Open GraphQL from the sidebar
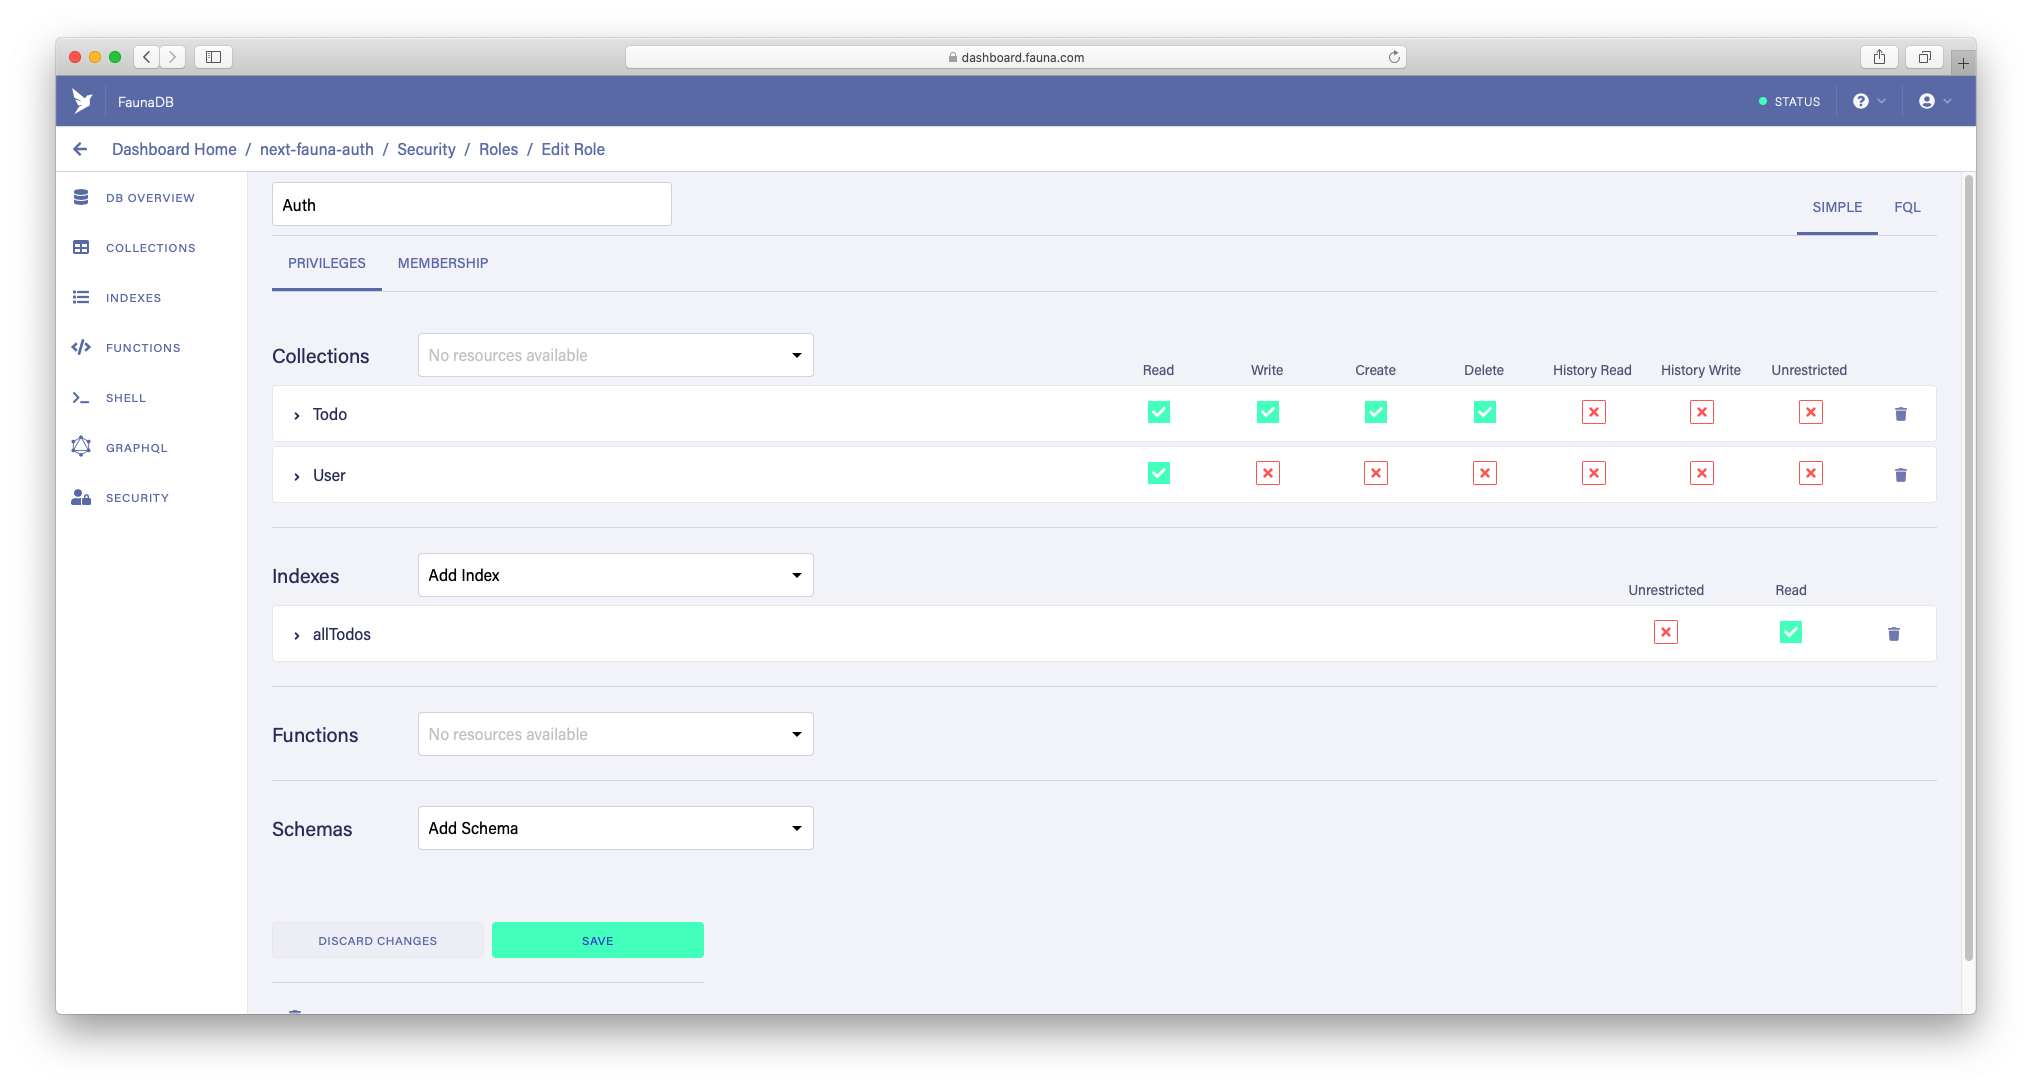The width and height of the screenshot is (2032, 1088). pos(137,448)
